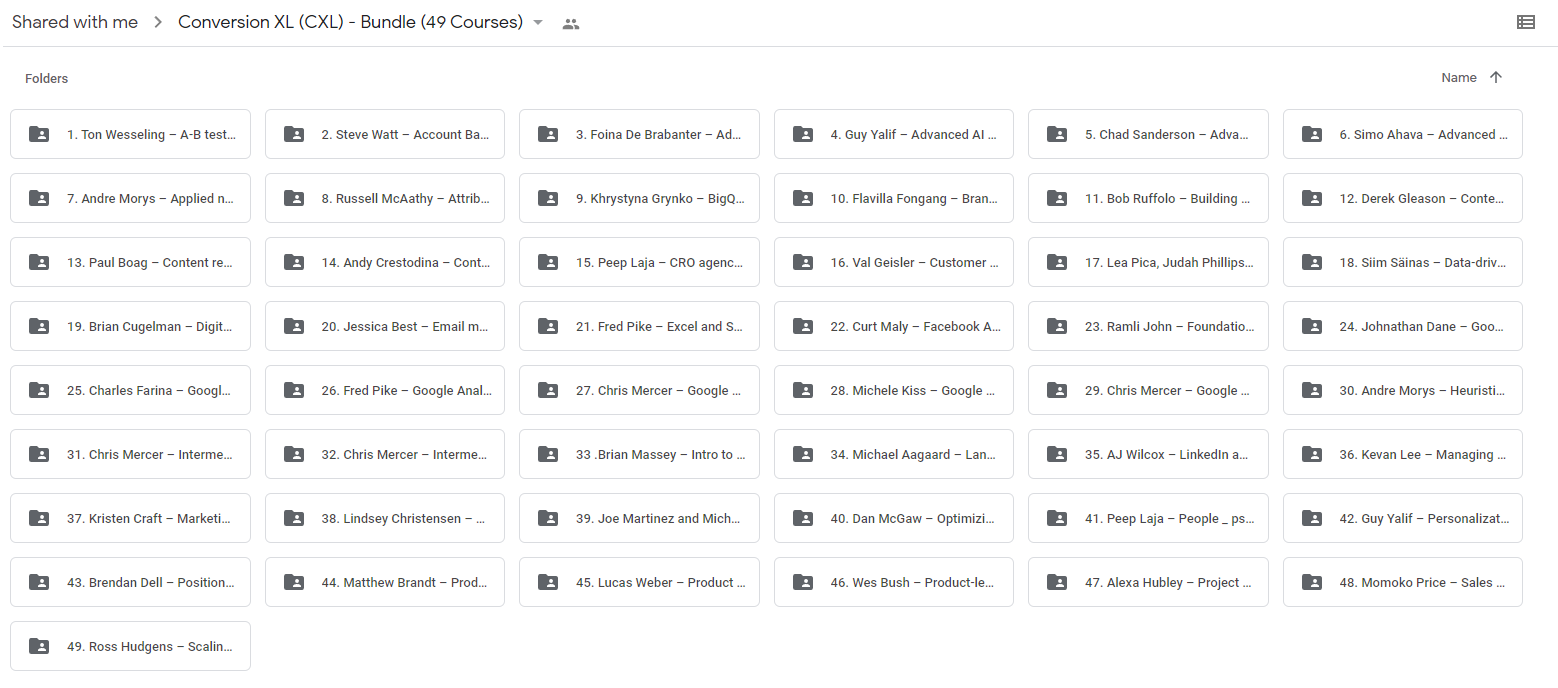Viewport: 1558px width, 688px height.
Task: Go to Shared with me breadcrumb
Action: (75, 22)
